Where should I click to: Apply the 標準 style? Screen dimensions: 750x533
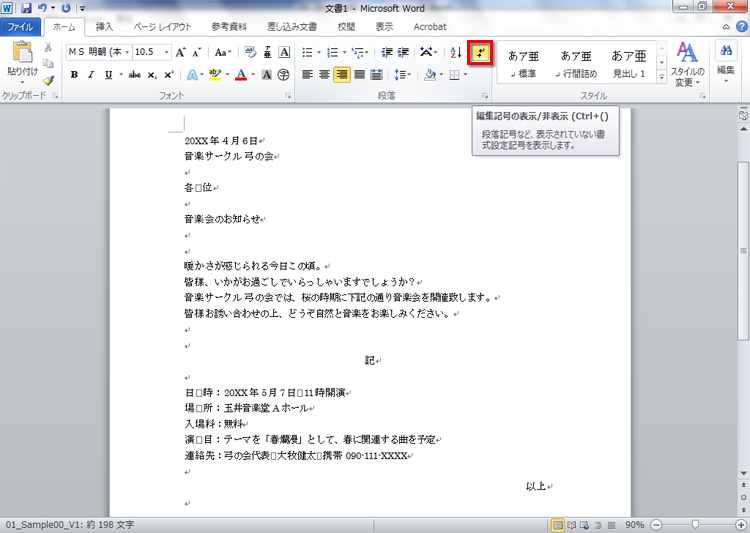(x=523, y=63)
